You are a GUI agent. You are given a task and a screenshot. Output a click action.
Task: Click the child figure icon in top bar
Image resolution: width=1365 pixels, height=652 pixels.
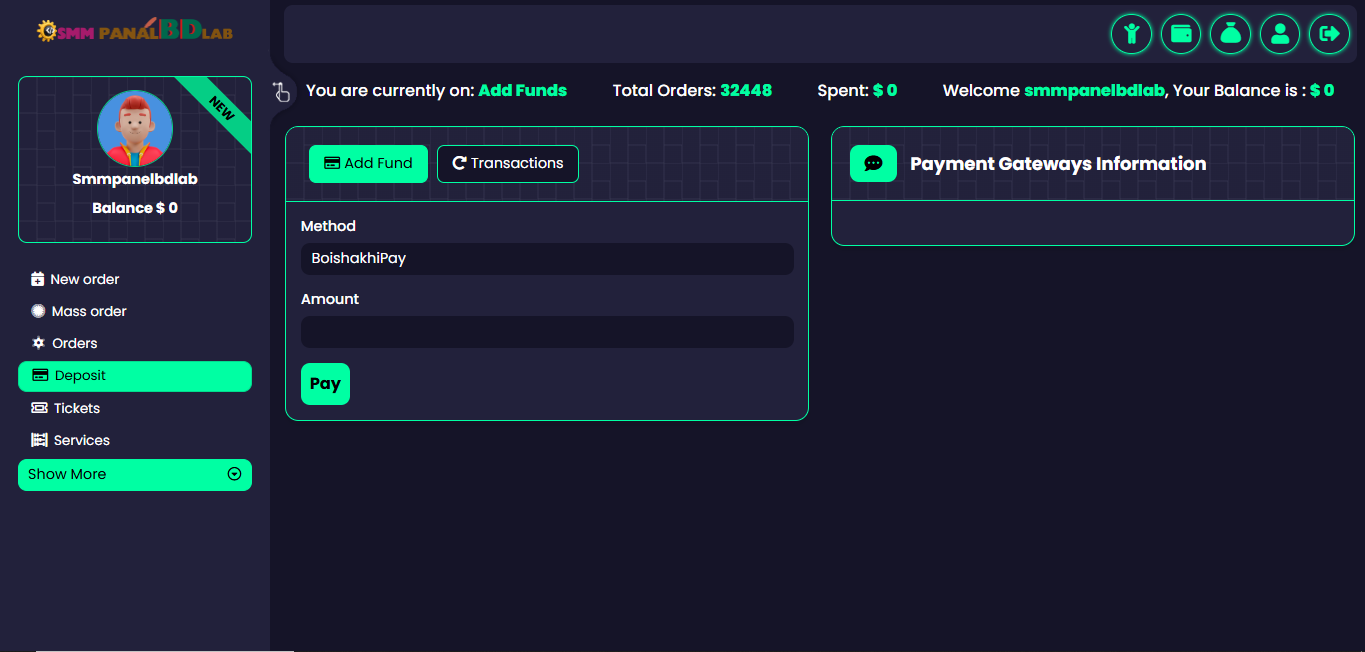click(1131, 34)
